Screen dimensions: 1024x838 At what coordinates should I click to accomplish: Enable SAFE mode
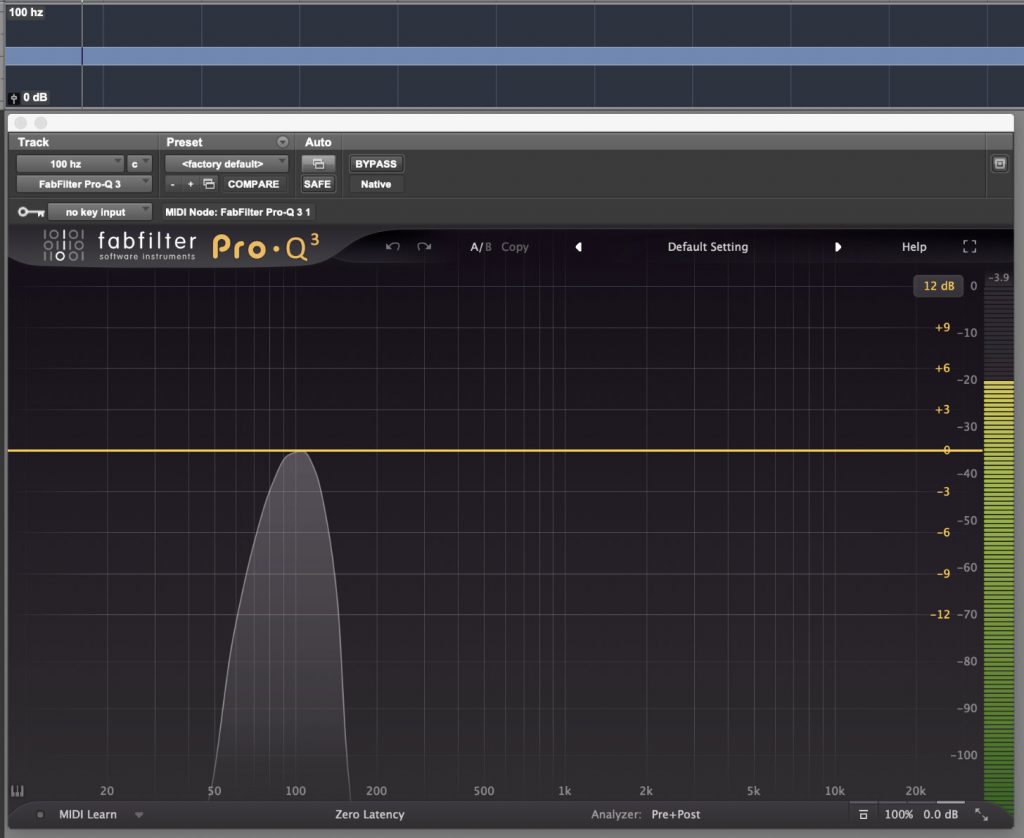coord(318,184)
